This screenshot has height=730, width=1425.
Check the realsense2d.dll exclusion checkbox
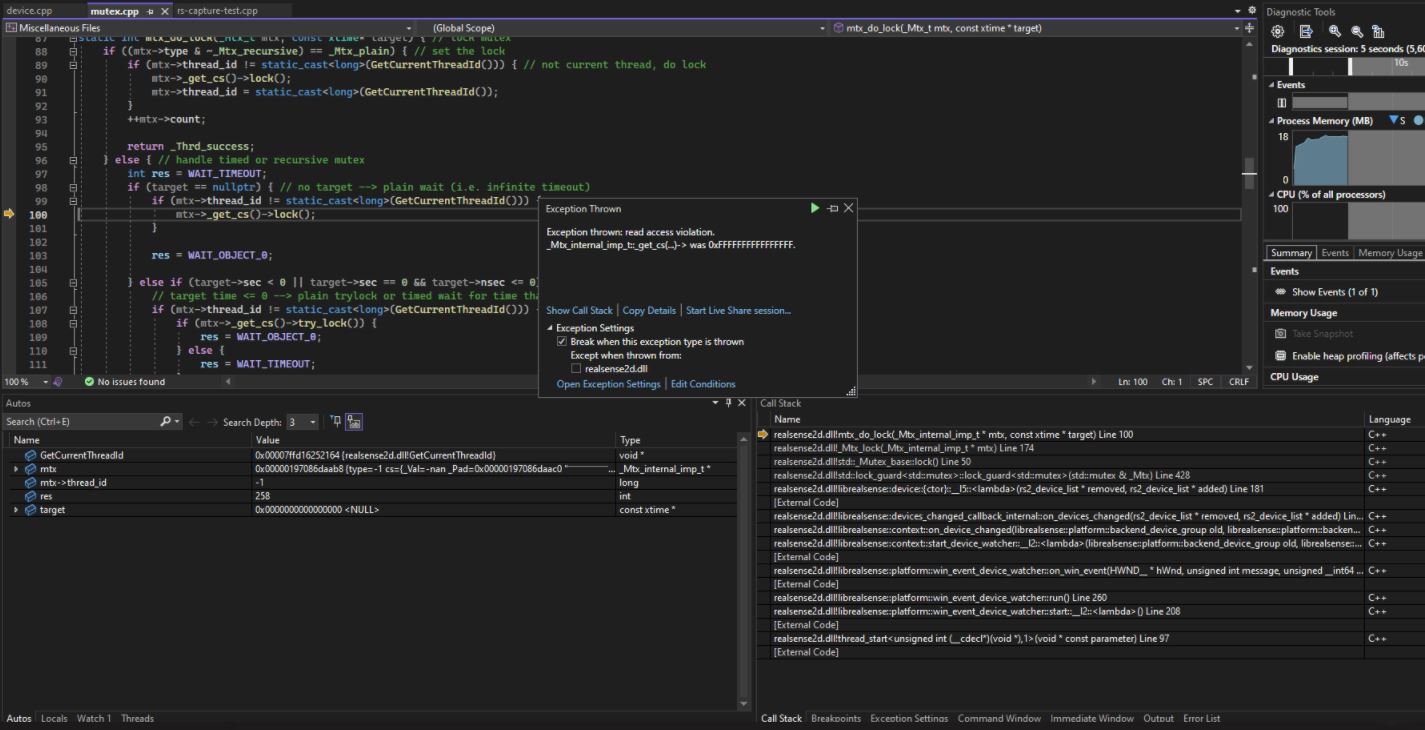pyautogui.click(x=575, y=367)
